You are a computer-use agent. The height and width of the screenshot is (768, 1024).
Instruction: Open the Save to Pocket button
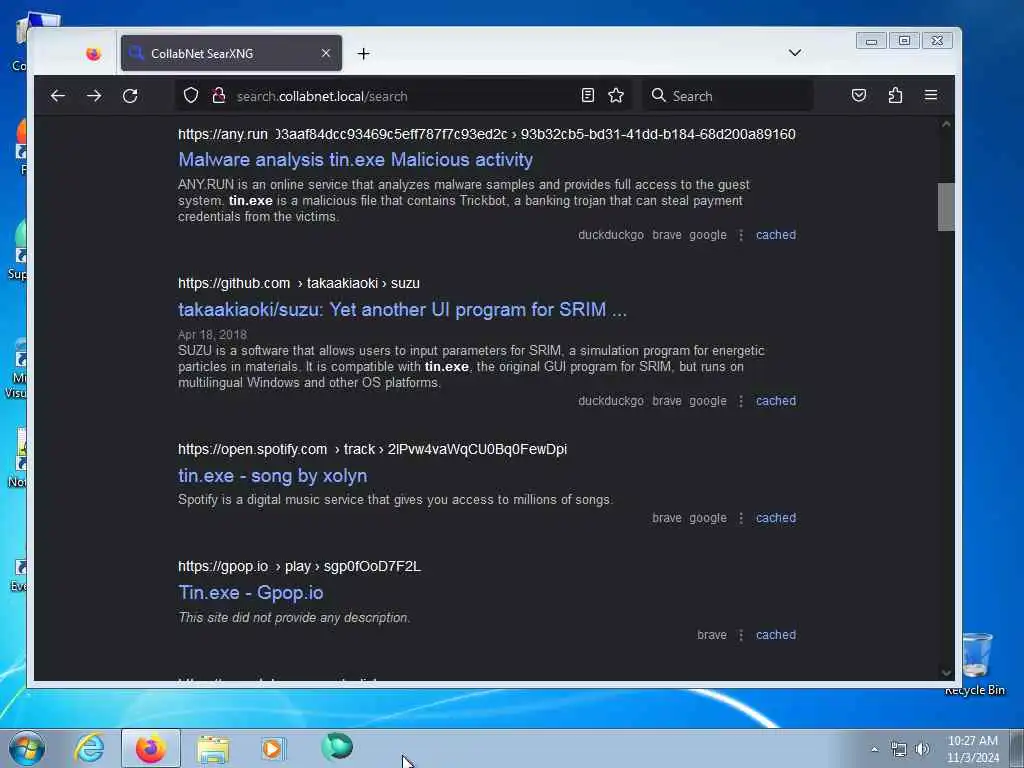(x=859, y=96)
